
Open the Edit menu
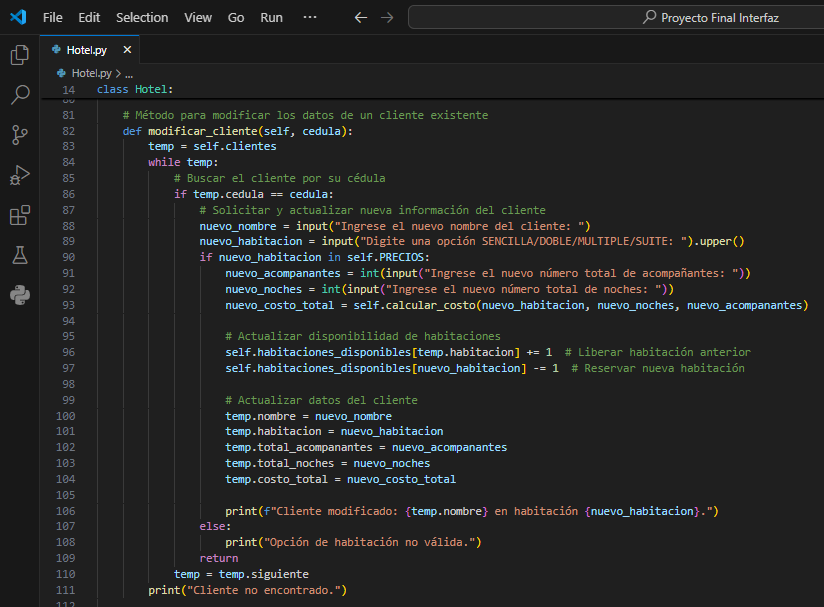[x=89, y=17]
